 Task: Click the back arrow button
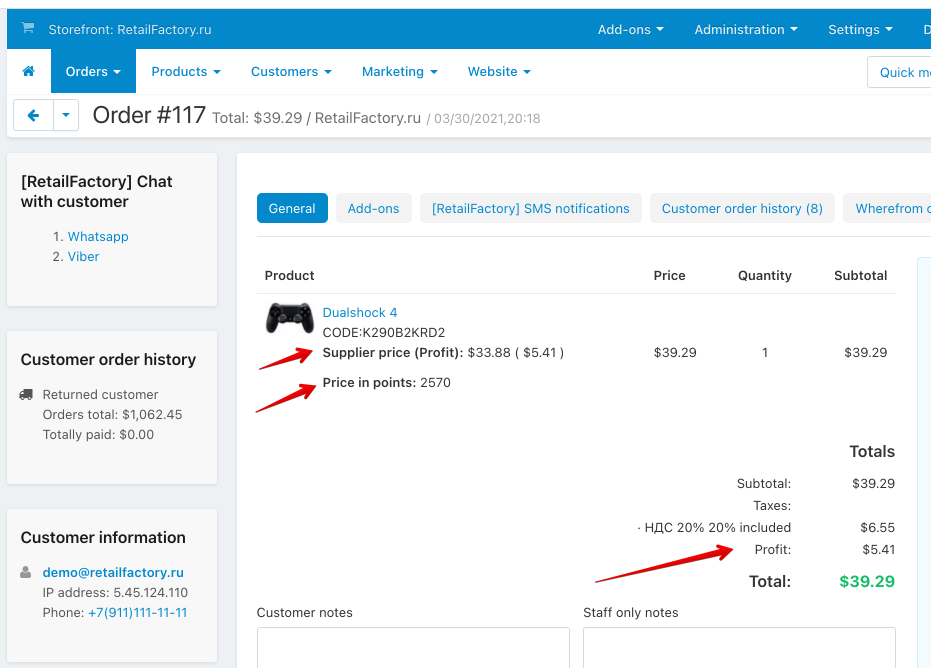coord(33,115)
